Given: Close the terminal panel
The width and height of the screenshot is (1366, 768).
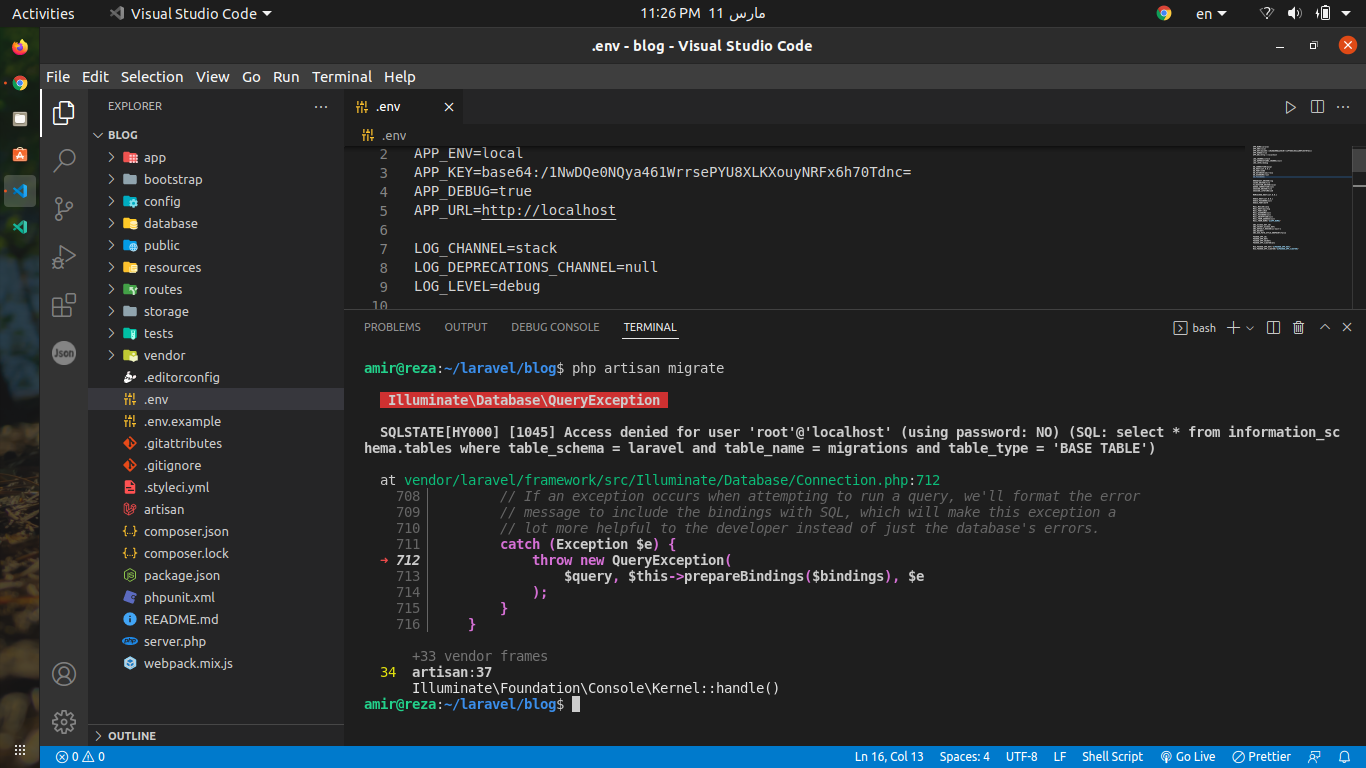Looking at the screenshot, I should 1347,327.
